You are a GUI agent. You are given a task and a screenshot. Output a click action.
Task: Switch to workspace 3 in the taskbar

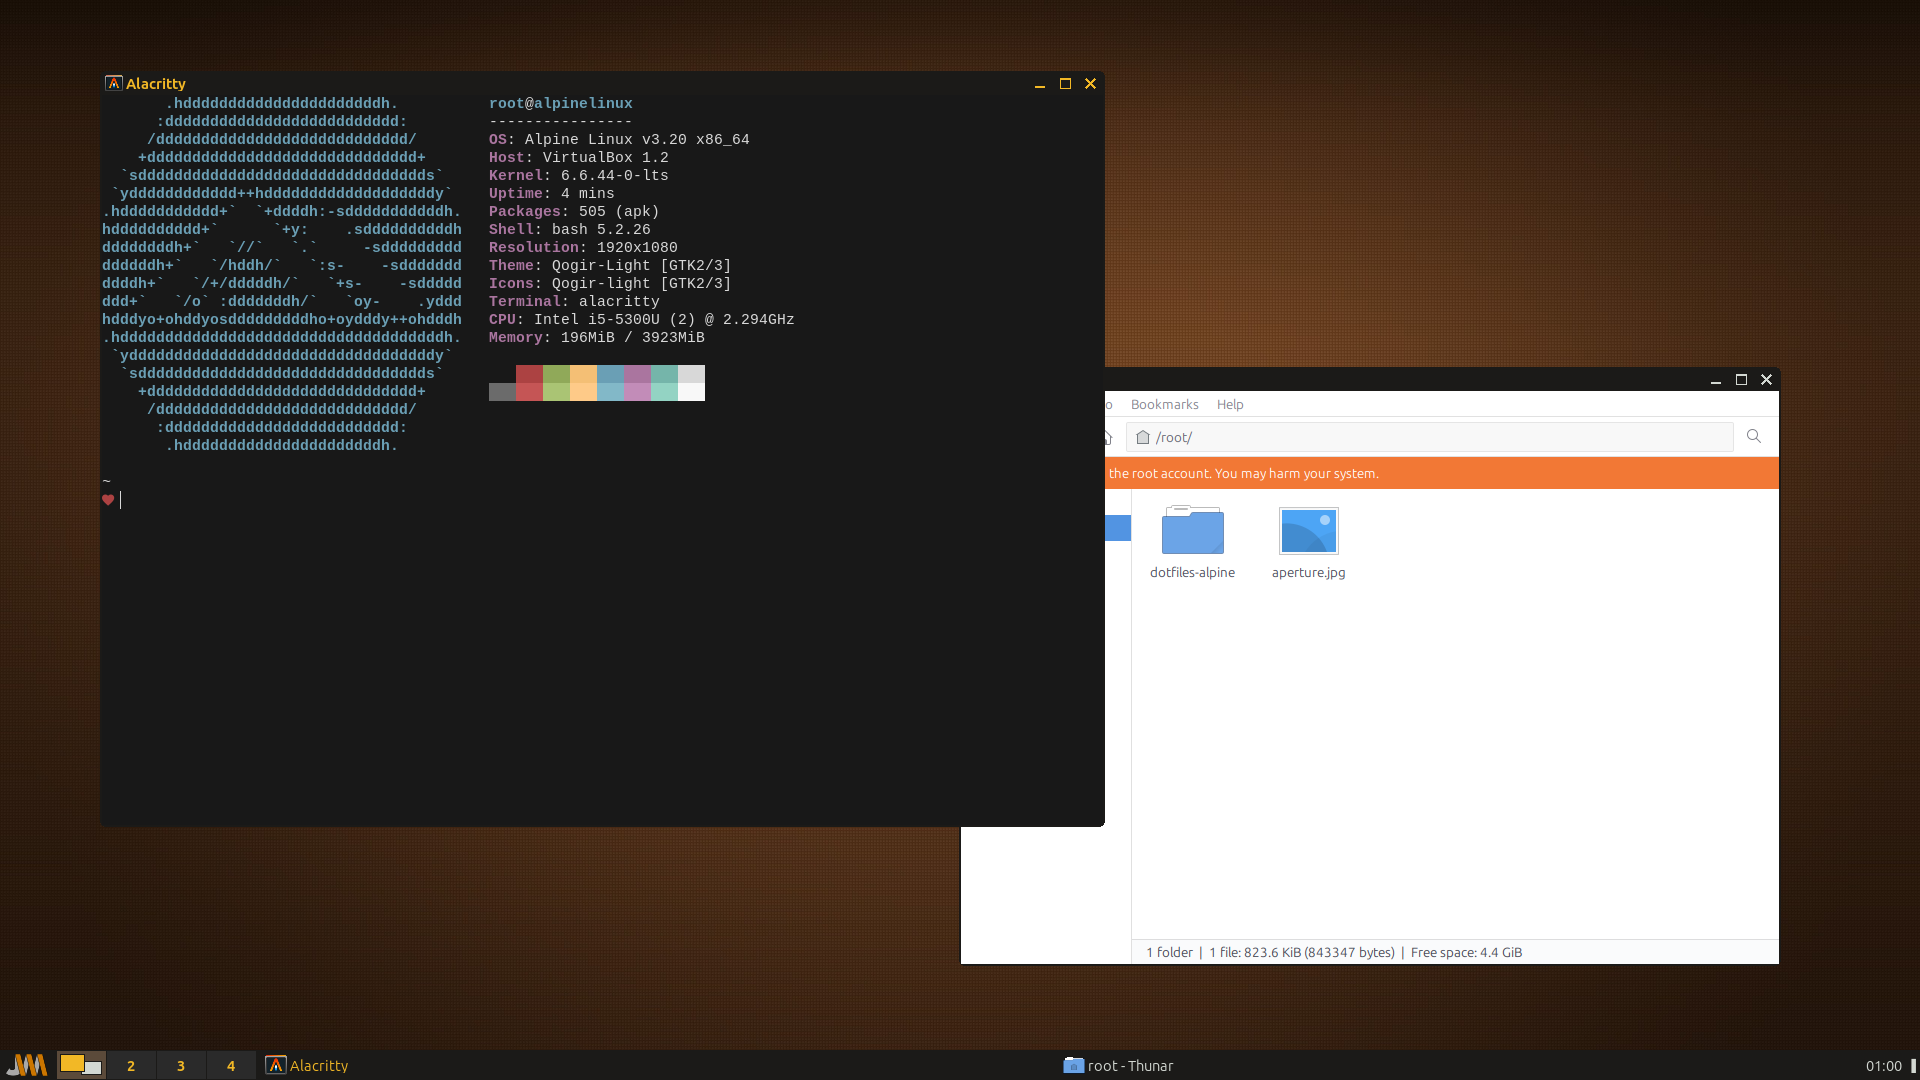tap(181, 1066)
